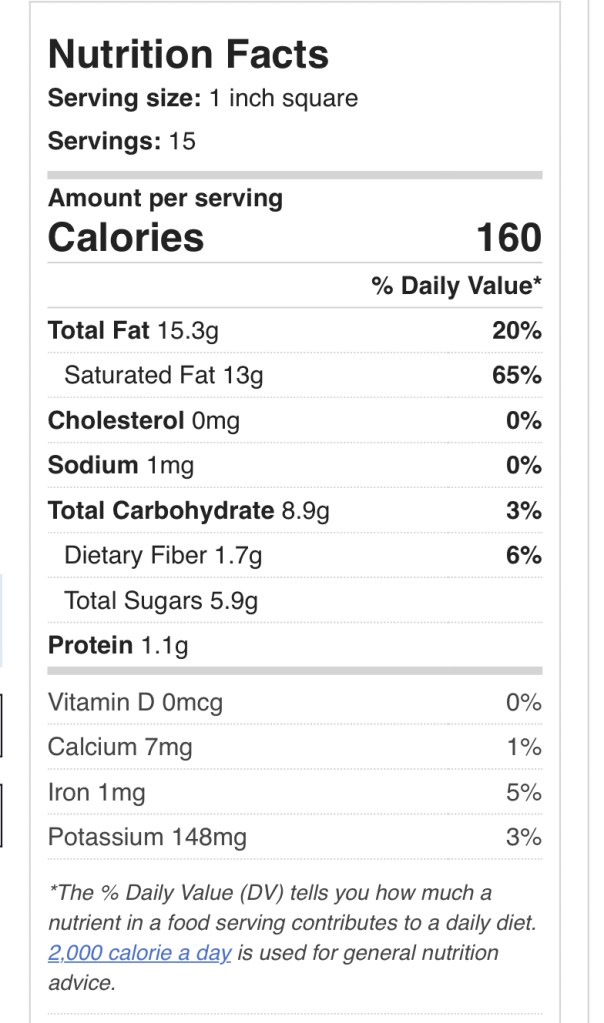Select the Serving size text
This screenshot has height=1023, width=604.
pyautogui.click(x=203, y=99)
